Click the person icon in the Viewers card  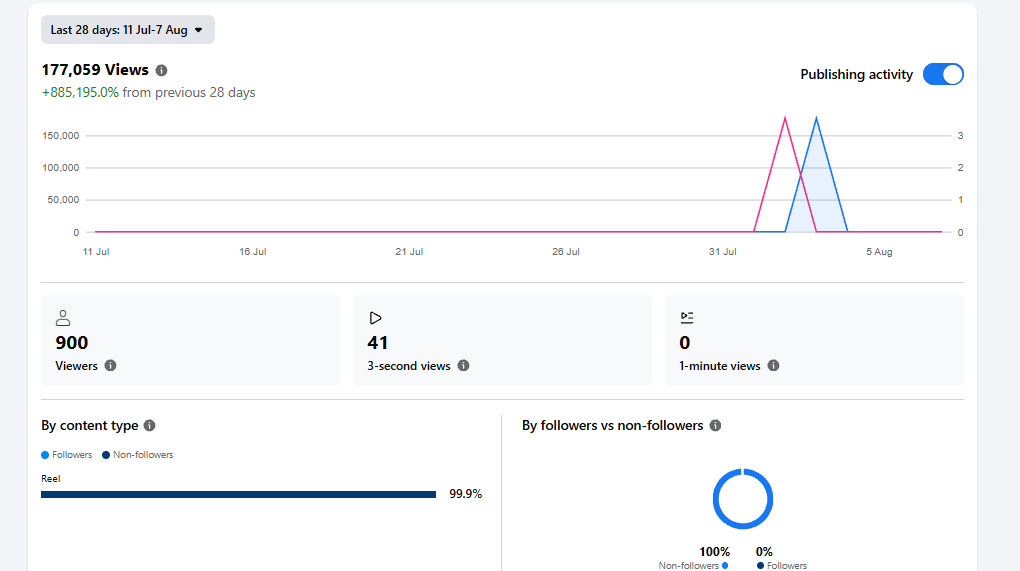[x=63, y=318]
